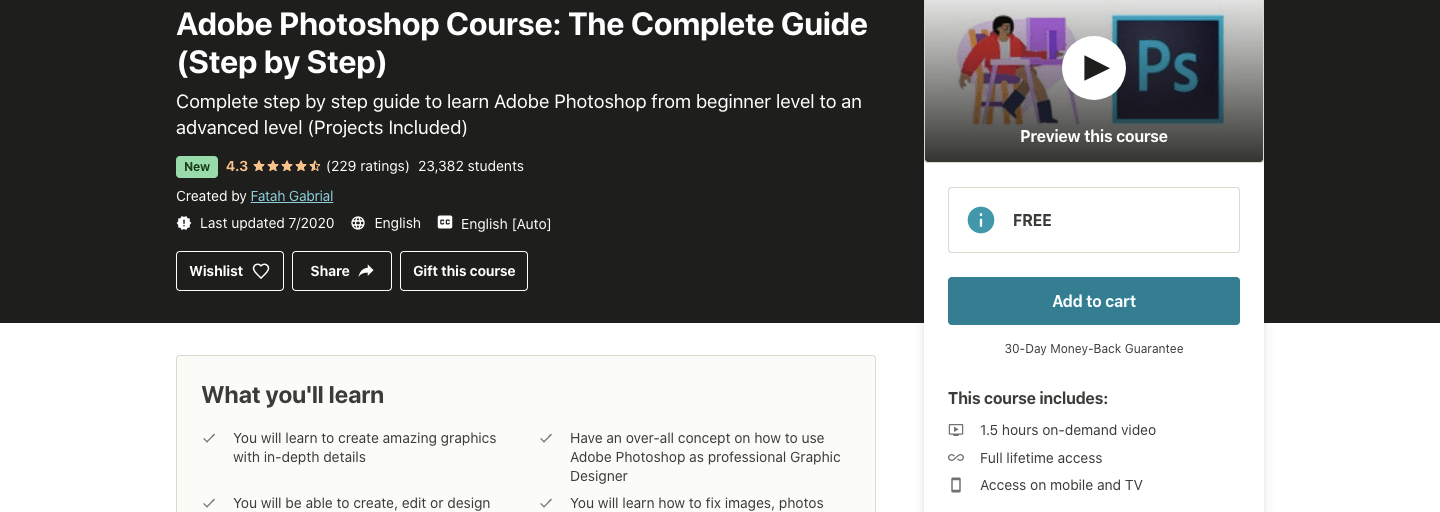Click the last updated badge icon
This screenshot has height=512, width=1440.
pyautogui.click(x=184, y=223)
